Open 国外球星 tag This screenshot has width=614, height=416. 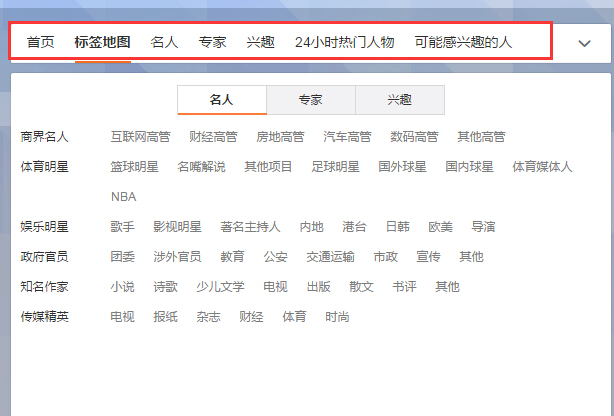(403, 167)
